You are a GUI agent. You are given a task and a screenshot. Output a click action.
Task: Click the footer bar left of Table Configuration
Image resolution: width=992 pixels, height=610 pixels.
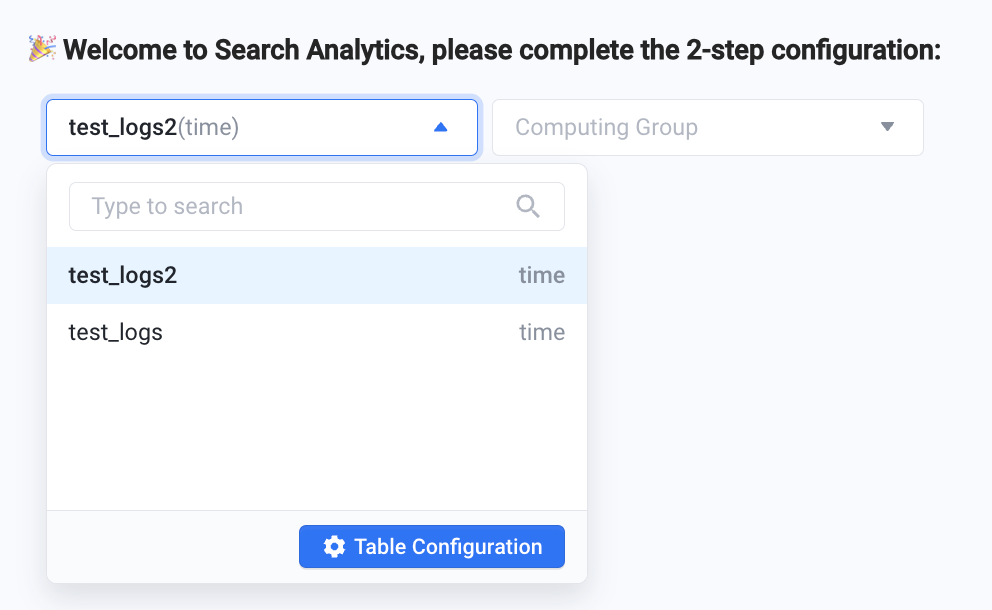coord(173,547)
